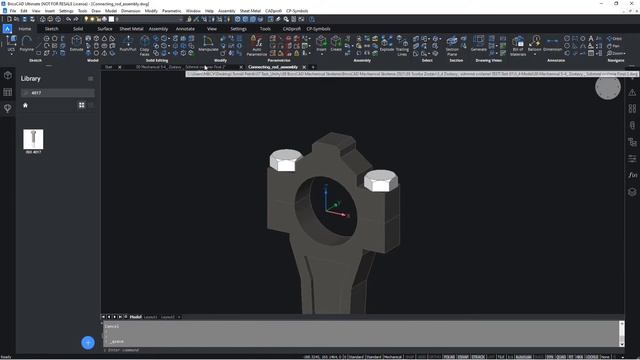Click the tips lightbulb icon in left sidebar
The width and height of the screenshot is (640, 360).
[8, 108]
